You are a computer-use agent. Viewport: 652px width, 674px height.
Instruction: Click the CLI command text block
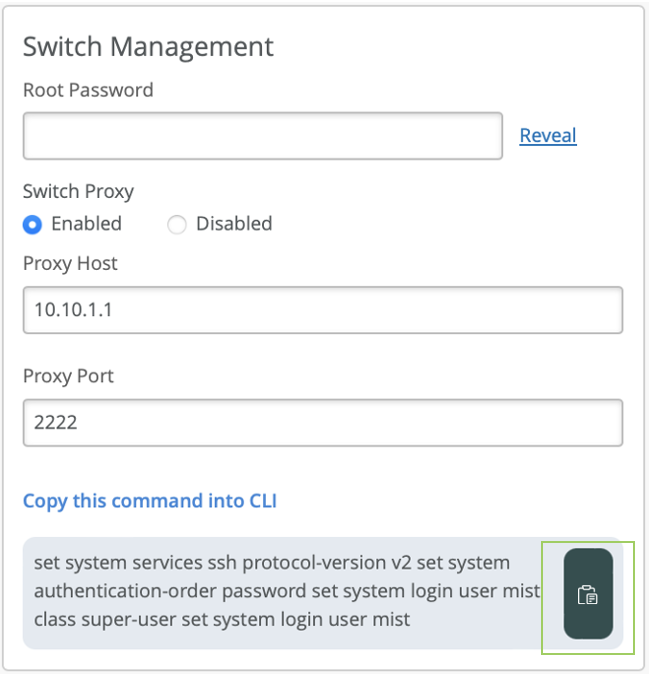pyautogui.click(x=287, y=591)
